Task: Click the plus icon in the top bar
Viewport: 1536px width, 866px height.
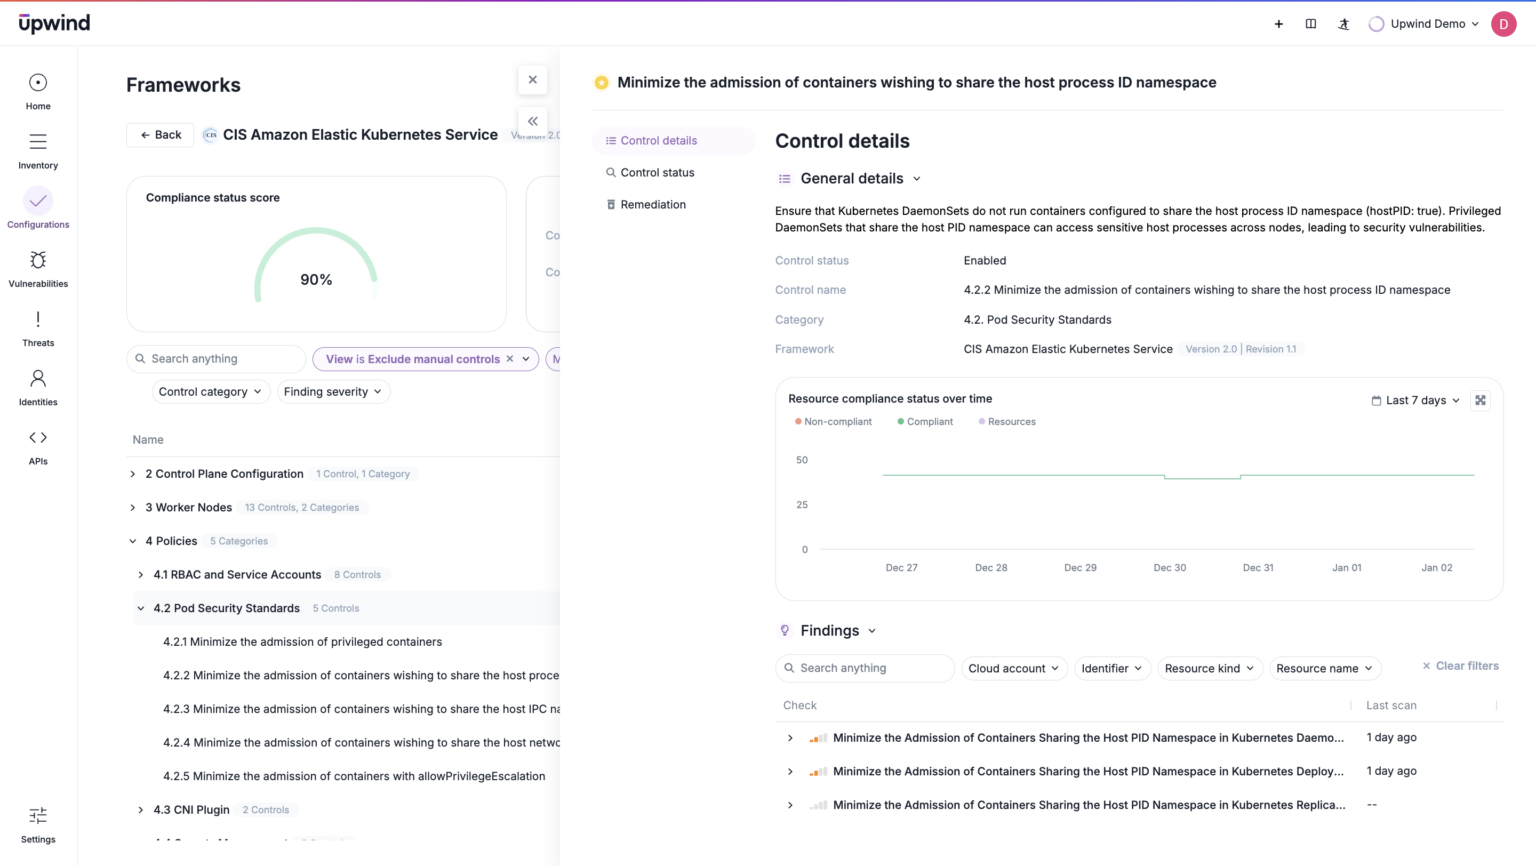Action: (1278, 23)
